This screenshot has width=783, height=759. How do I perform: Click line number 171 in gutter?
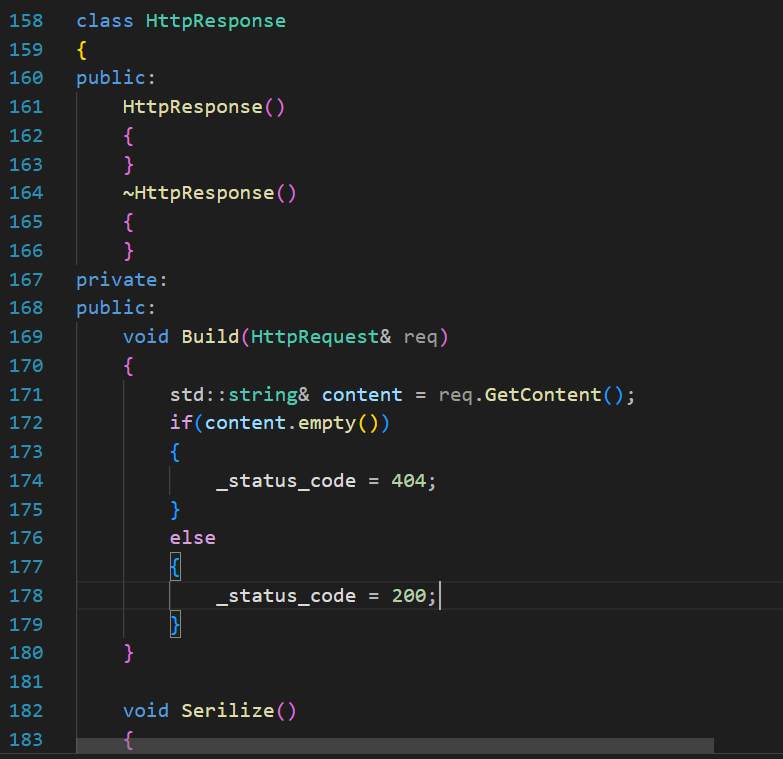(26, 395)
